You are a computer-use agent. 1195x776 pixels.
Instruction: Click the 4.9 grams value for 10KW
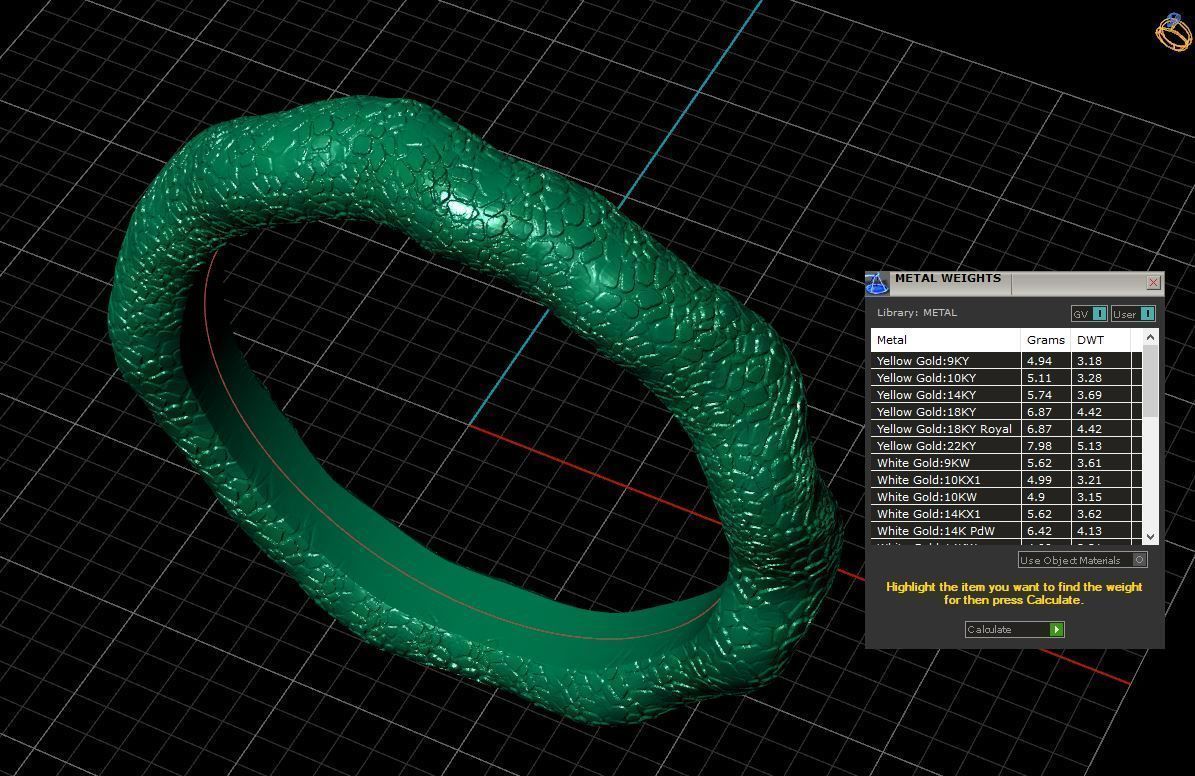coord(1036,497)
